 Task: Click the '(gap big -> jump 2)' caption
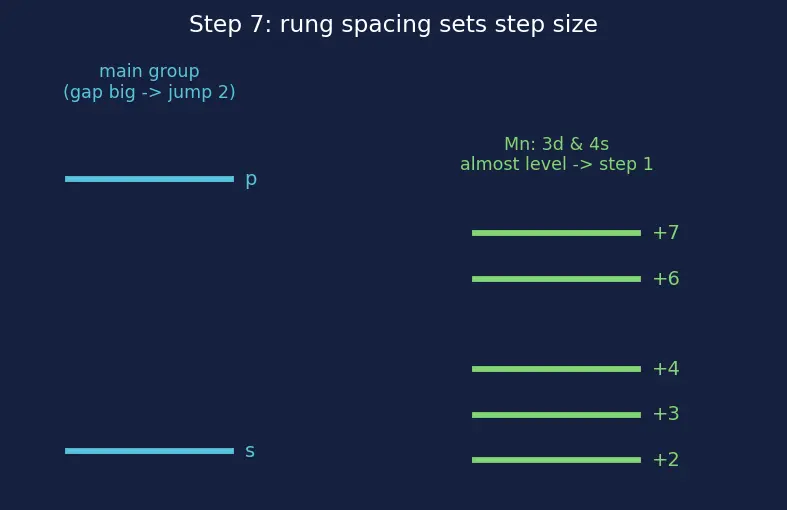pyautogui.click(x=149, y=92)
